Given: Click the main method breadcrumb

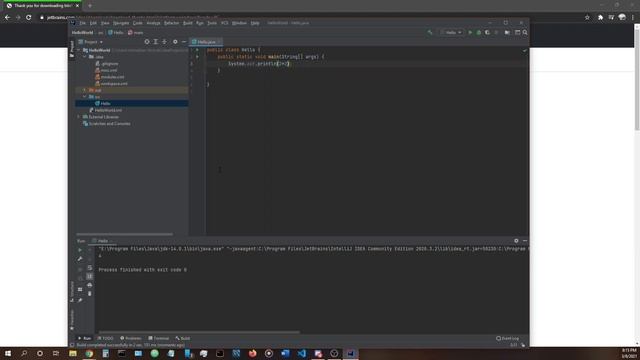Looking at the screenshot, I should pyautogui.click(x=136, y=32).
